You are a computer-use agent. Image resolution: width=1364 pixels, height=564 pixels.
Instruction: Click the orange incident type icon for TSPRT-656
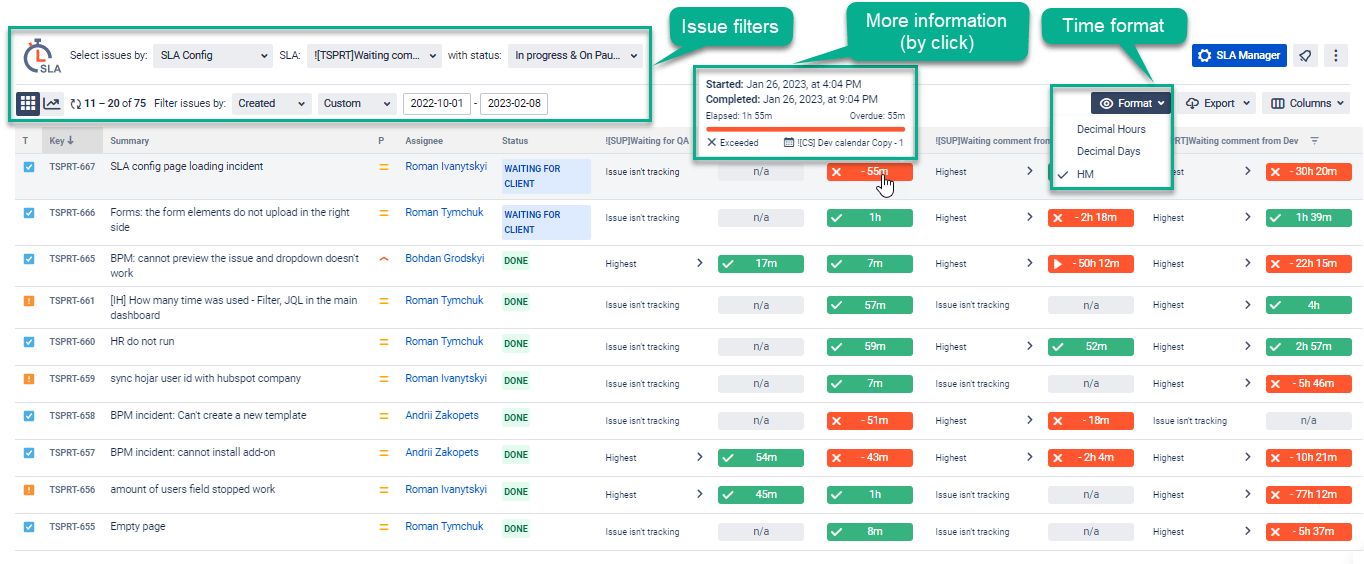(29, 490)
